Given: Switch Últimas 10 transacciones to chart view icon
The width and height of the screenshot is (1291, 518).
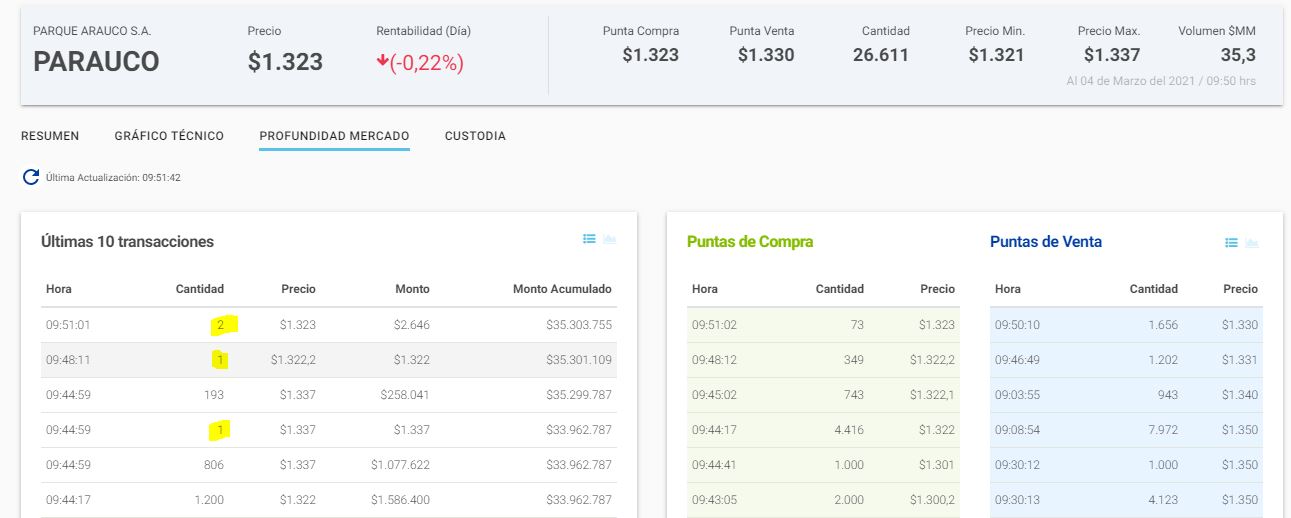Looking at the screenshot, I should [610, 239].
